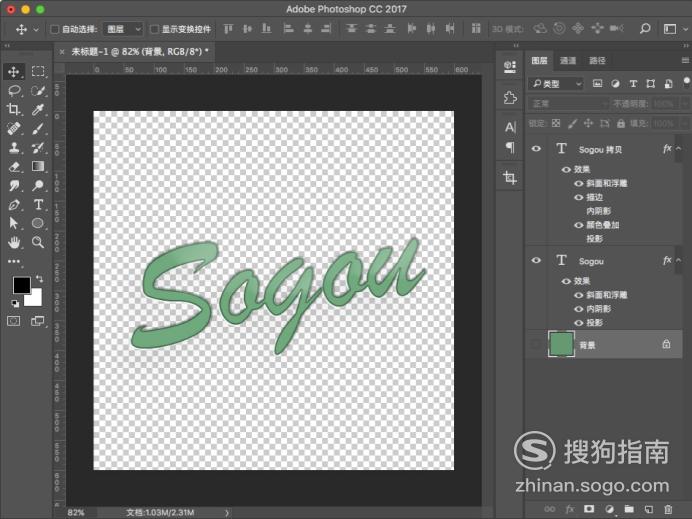This screenshot has width=692, height=519.
Task: Select the Rectangular Marquee tool
Action: (x=38, y=71)
